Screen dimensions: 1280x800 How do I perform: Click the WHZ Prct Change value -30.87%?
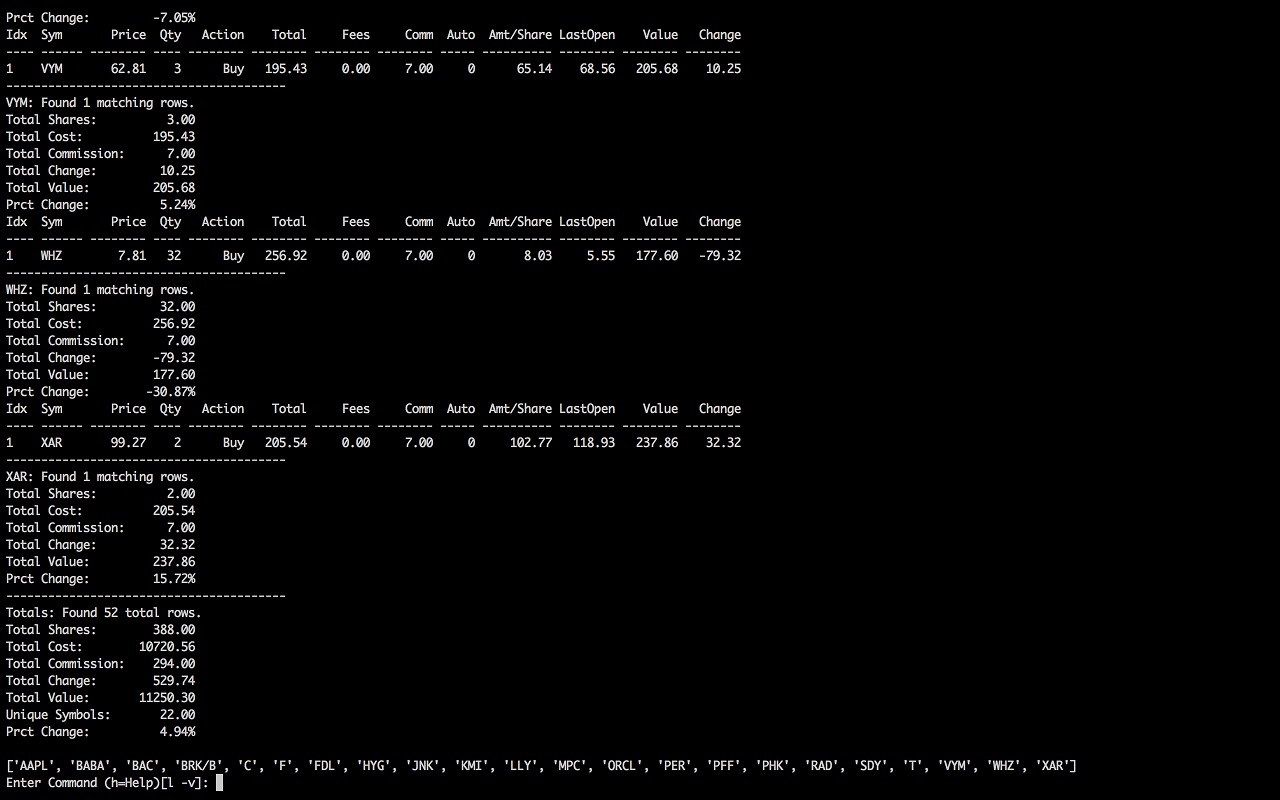pyautogui.click(x=171, y=392)
